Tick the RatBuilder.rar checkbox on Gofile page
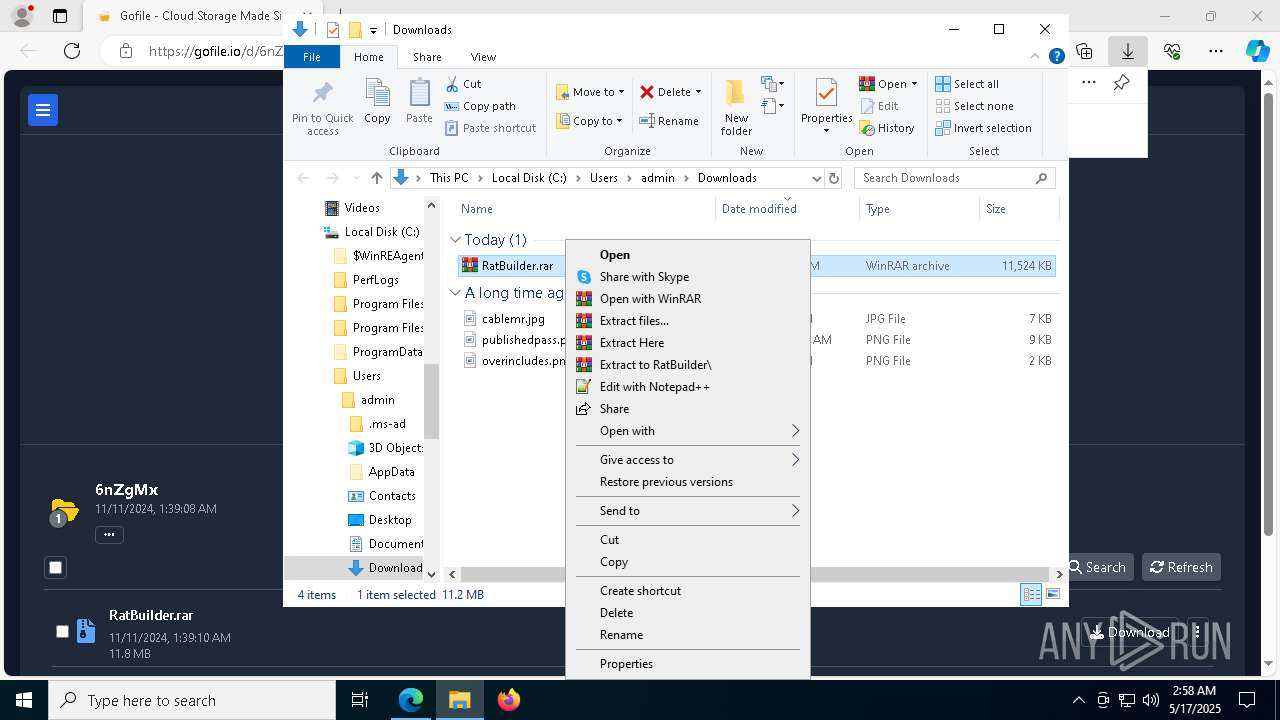 click(62, 631)
